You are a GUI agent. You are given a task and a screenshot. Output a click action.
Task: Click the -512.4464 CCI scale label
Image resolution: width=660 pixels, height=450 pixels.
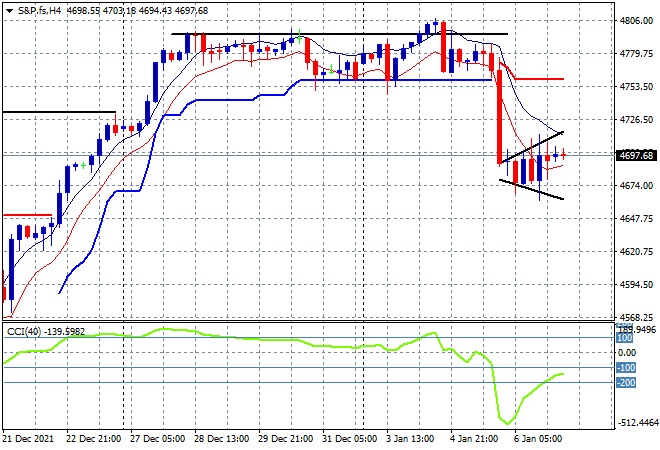pos(638,423)
